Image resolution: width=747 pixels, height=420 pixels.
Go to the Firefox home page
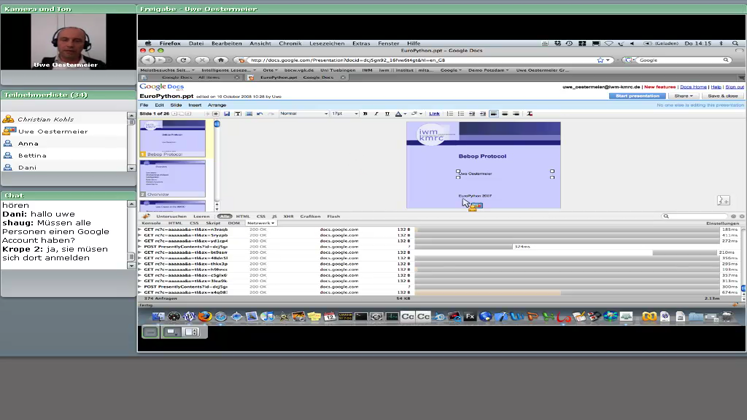click(x=221, y=60)
